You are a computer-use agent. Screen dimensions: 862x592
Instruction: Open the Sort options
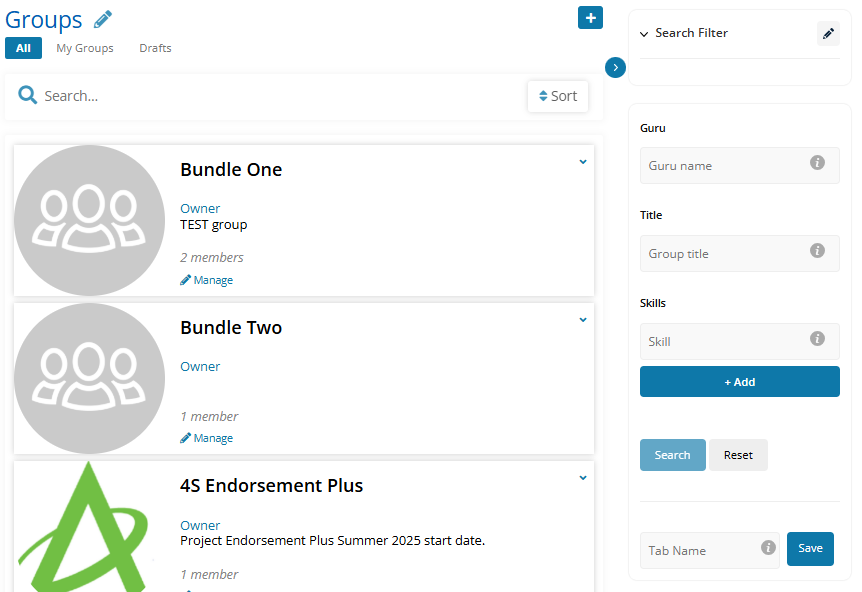(x=557, y=96)
